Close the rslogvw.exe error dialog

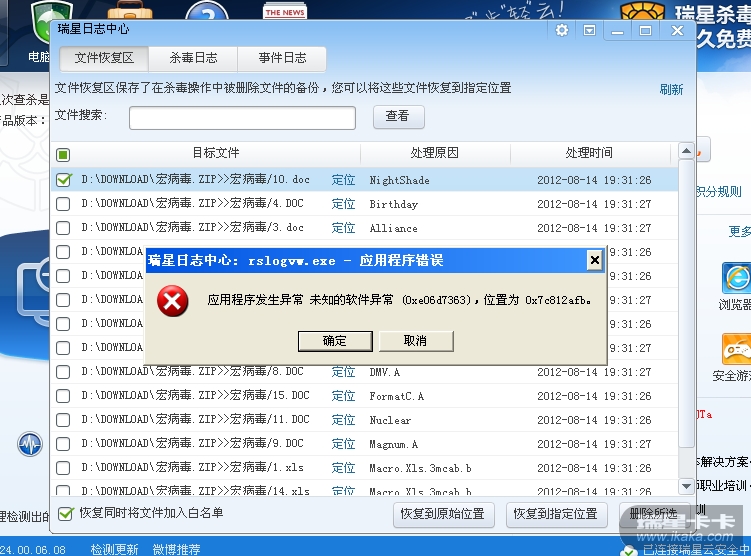(x=594, y=260)
